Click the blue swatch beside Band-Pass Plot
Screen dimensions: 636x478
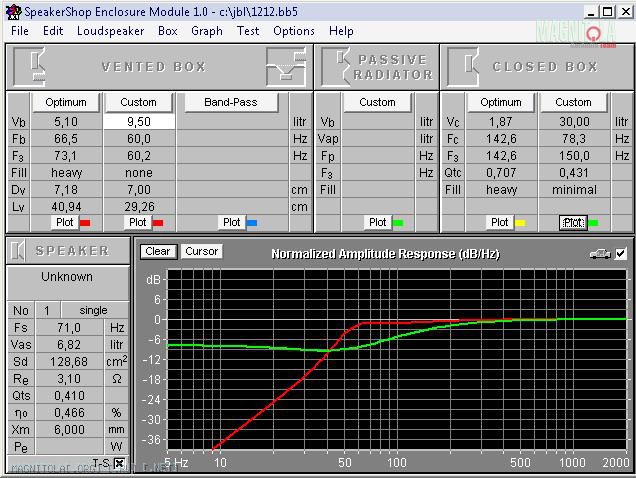pyautogui.click(x=252, y=223)
